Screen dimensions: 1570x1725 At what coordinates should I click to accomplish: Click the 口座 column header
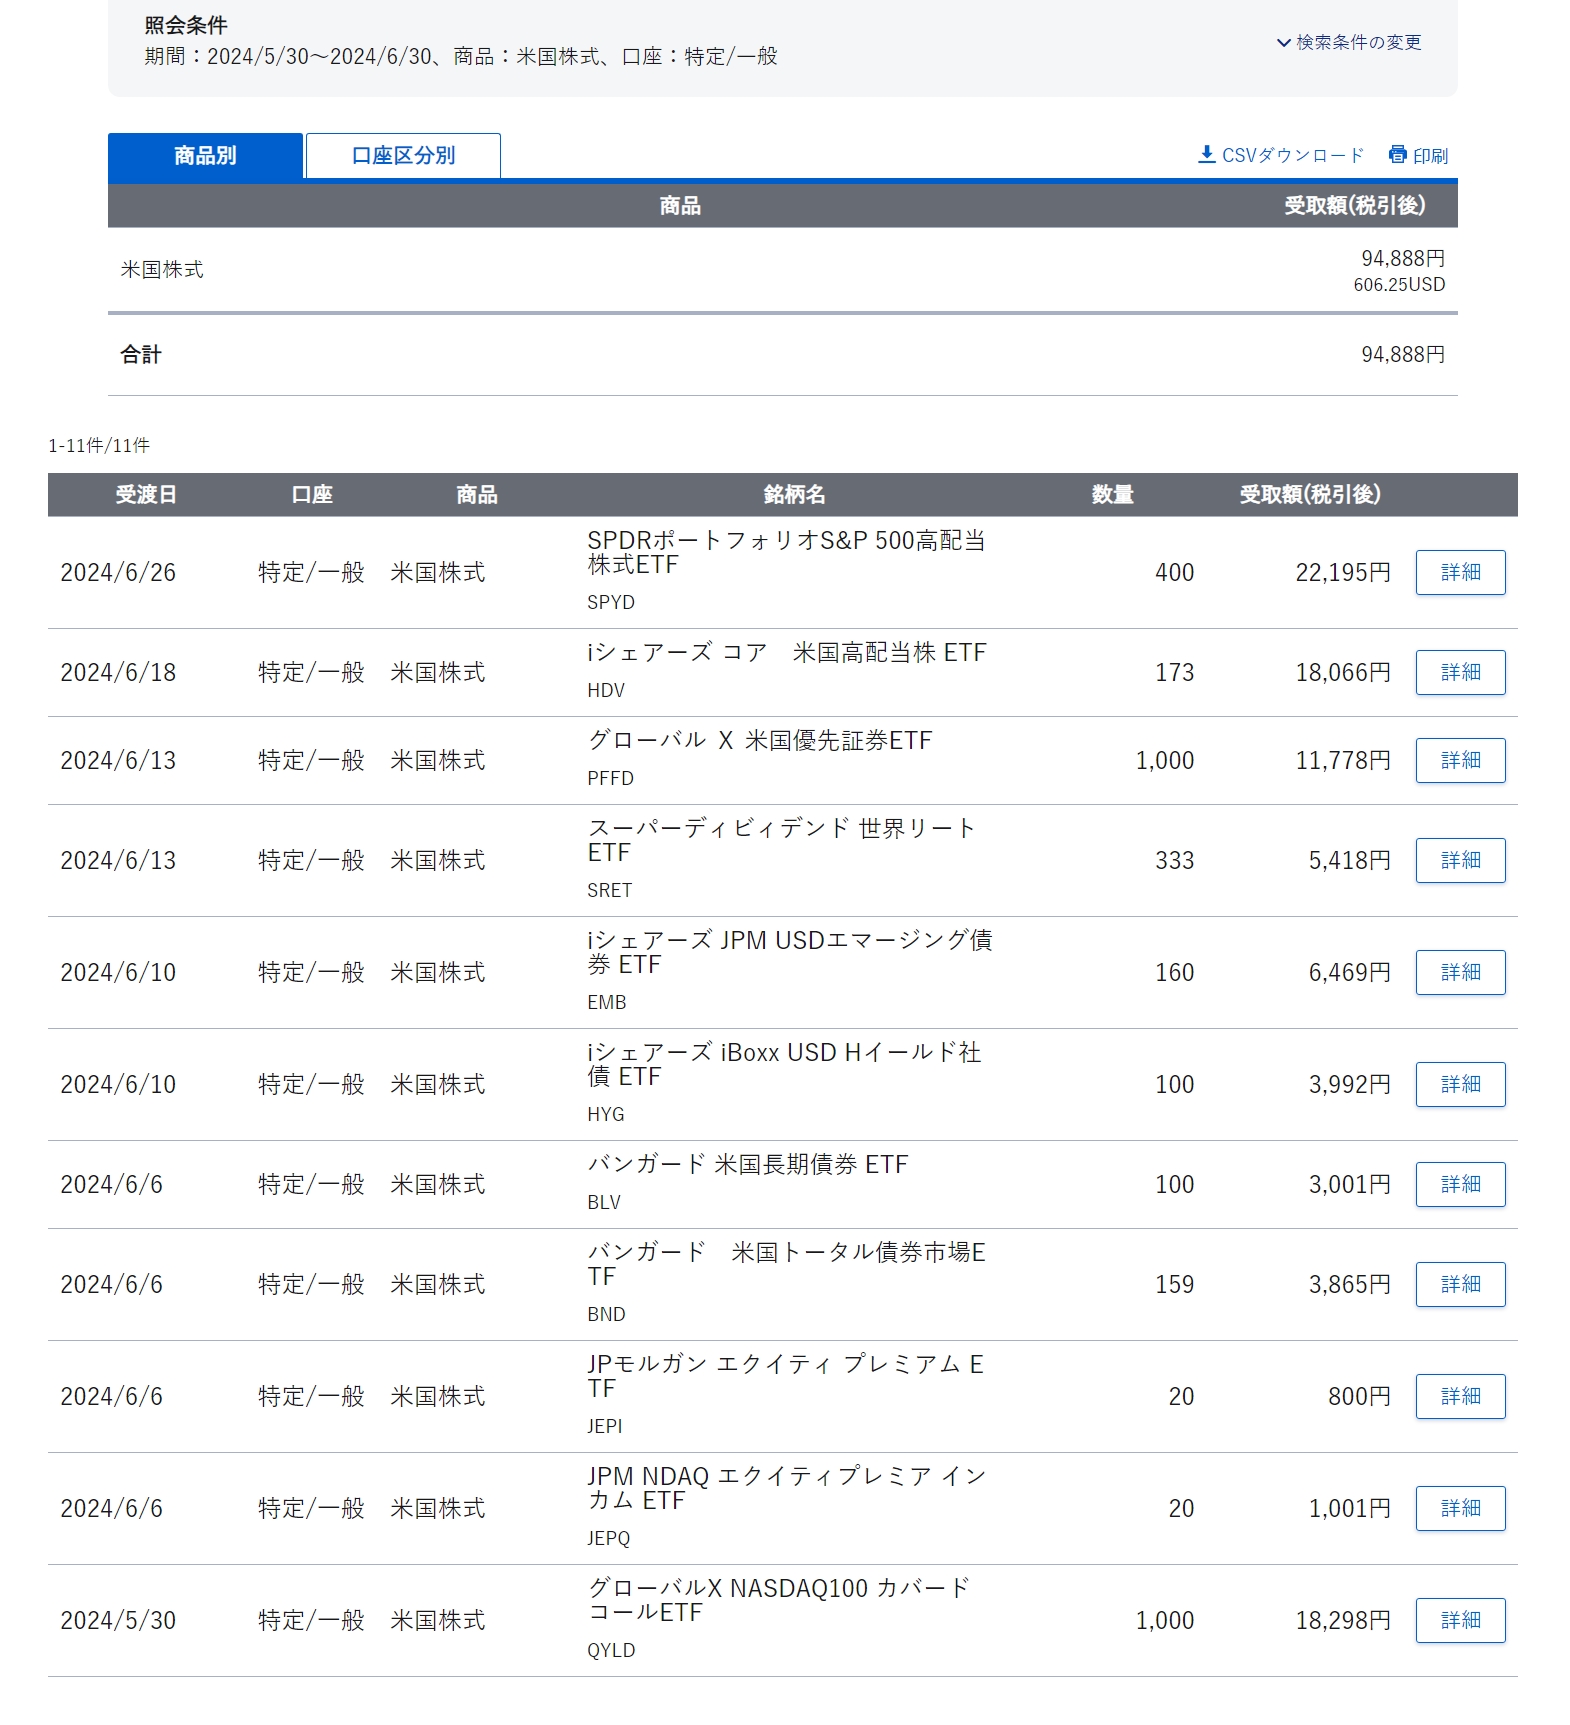312,494
